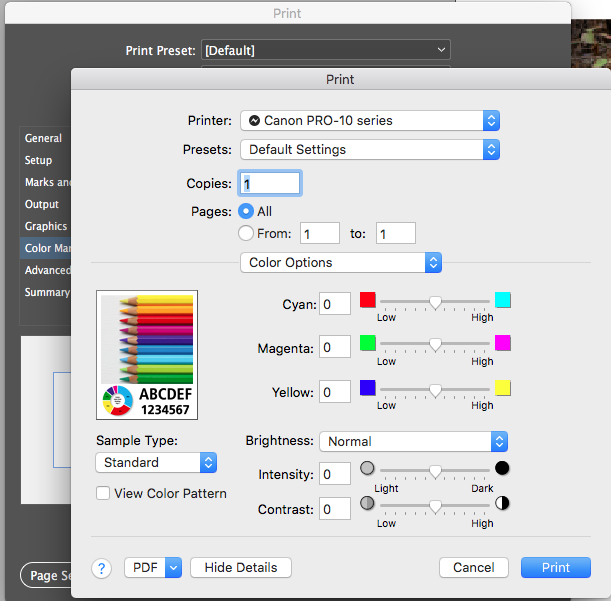Click the half-filled High contrast icon
611x601 pixels.
502,503
